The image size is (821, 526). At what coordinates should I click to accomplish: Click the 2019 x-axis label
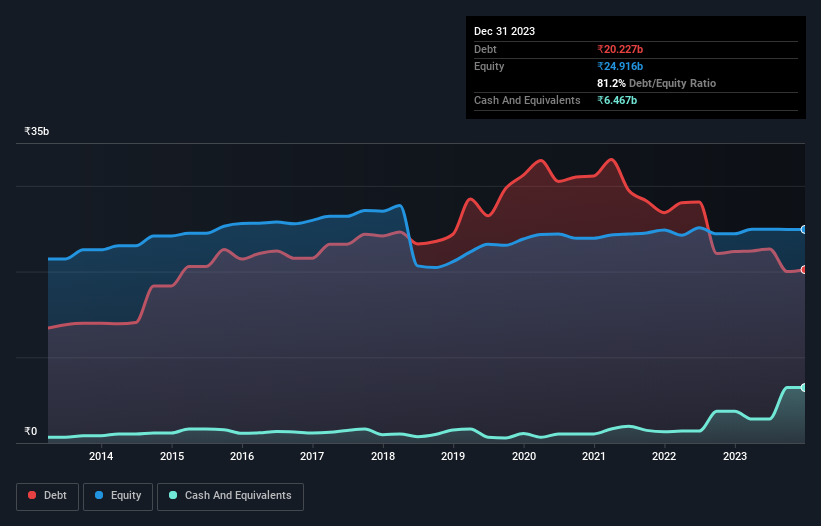pos(453,456)
